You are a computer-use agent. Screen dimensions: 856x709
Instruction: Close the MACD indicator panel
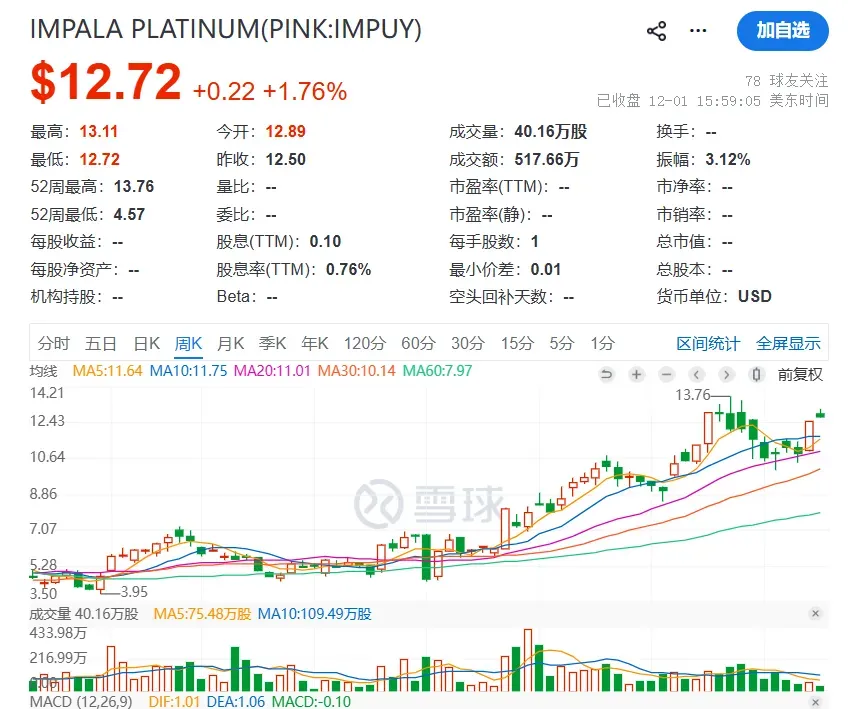[x=815, y=702]
